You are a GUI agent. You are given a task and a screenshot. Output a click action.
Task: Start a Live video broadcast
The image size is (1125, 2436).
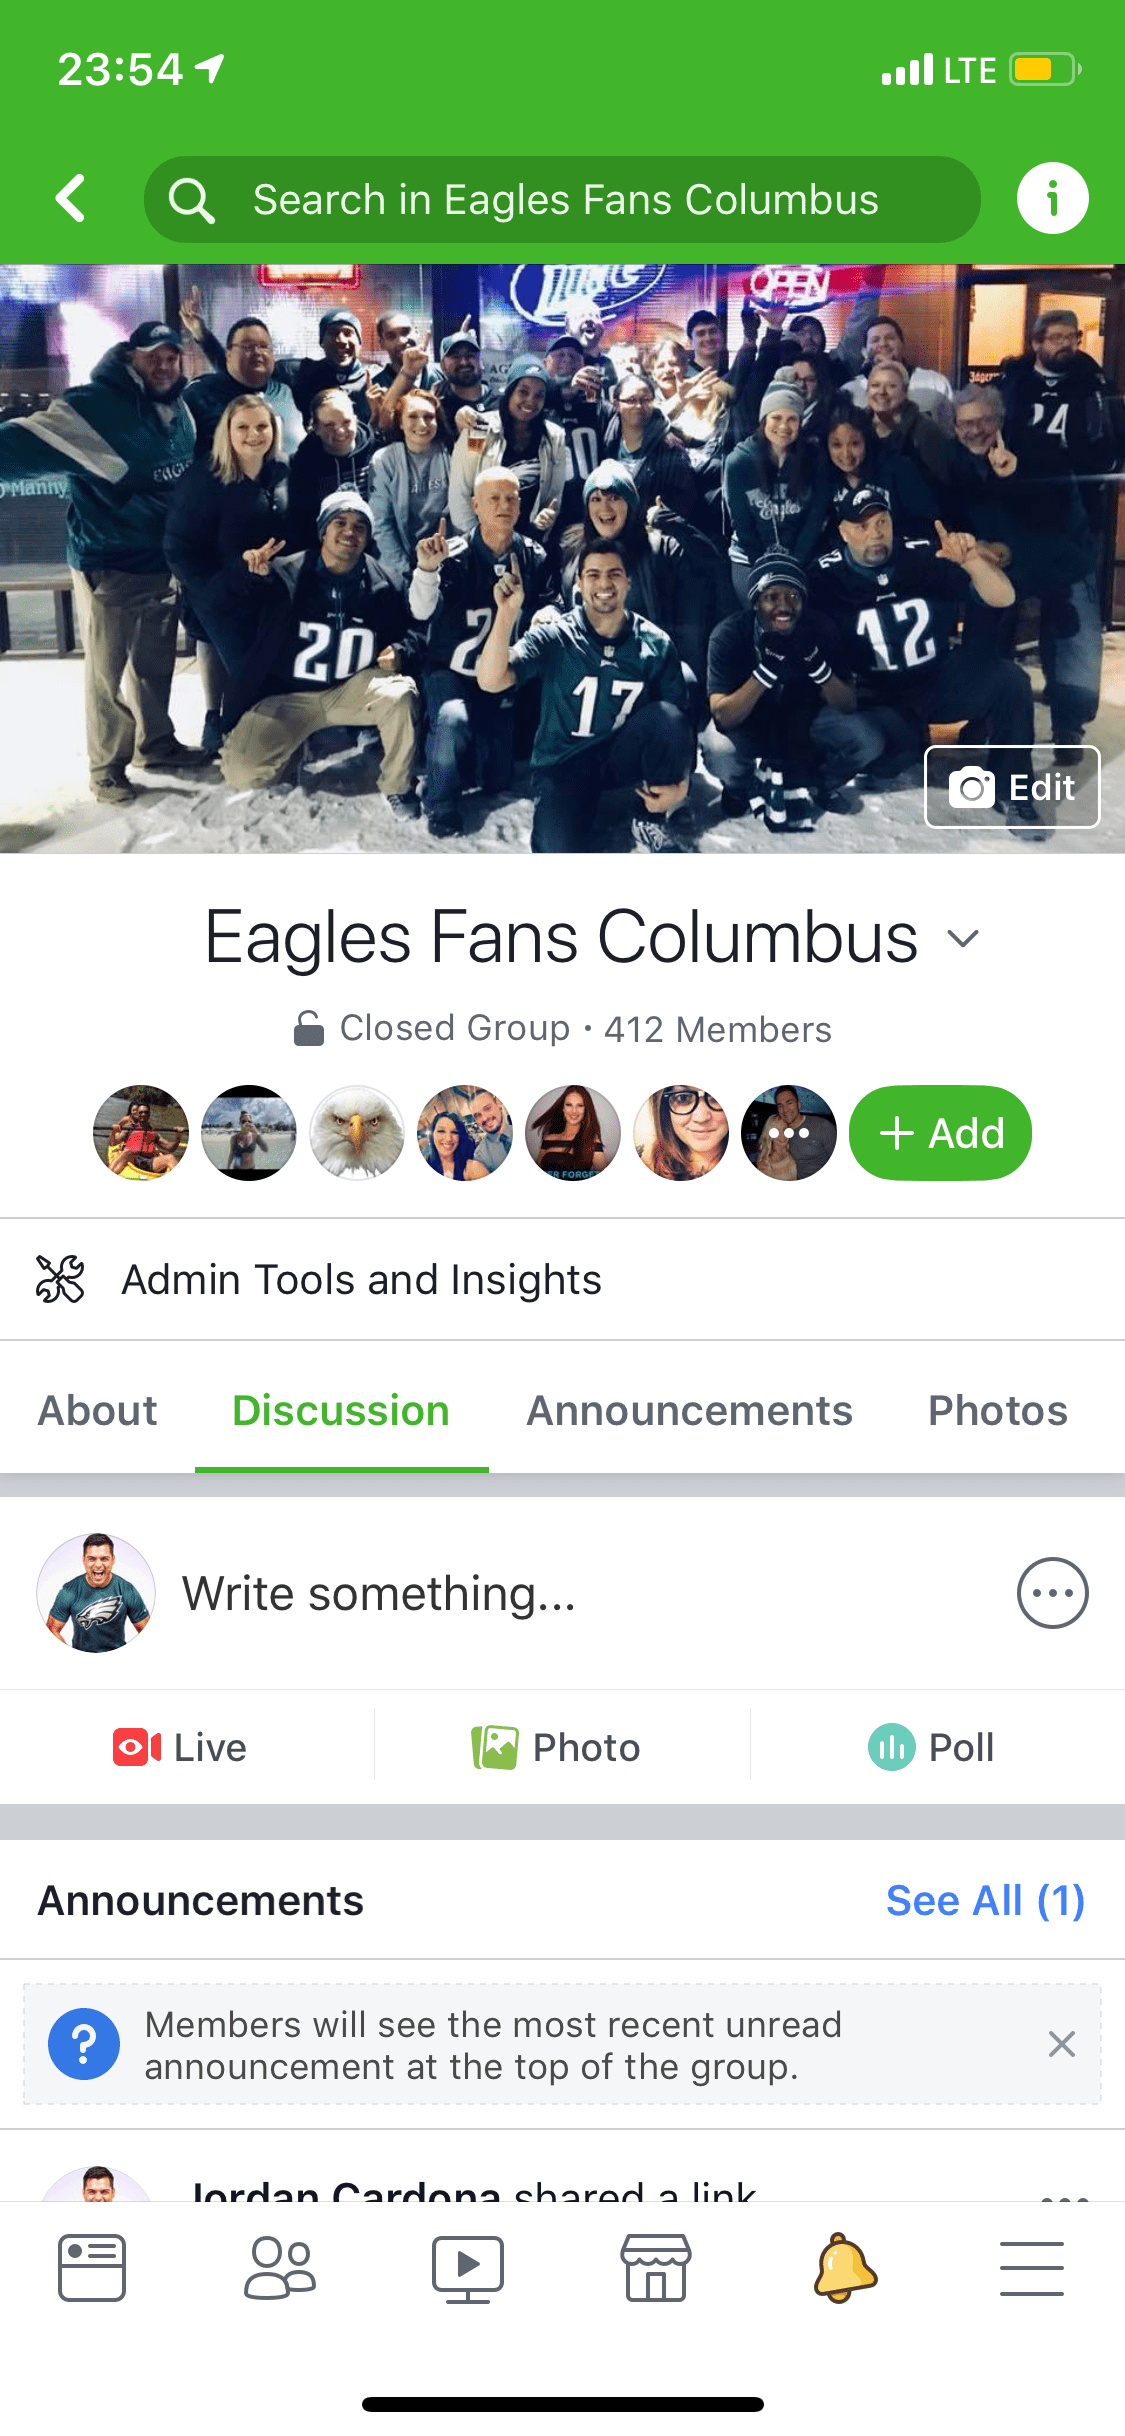tap(182, 1746)
